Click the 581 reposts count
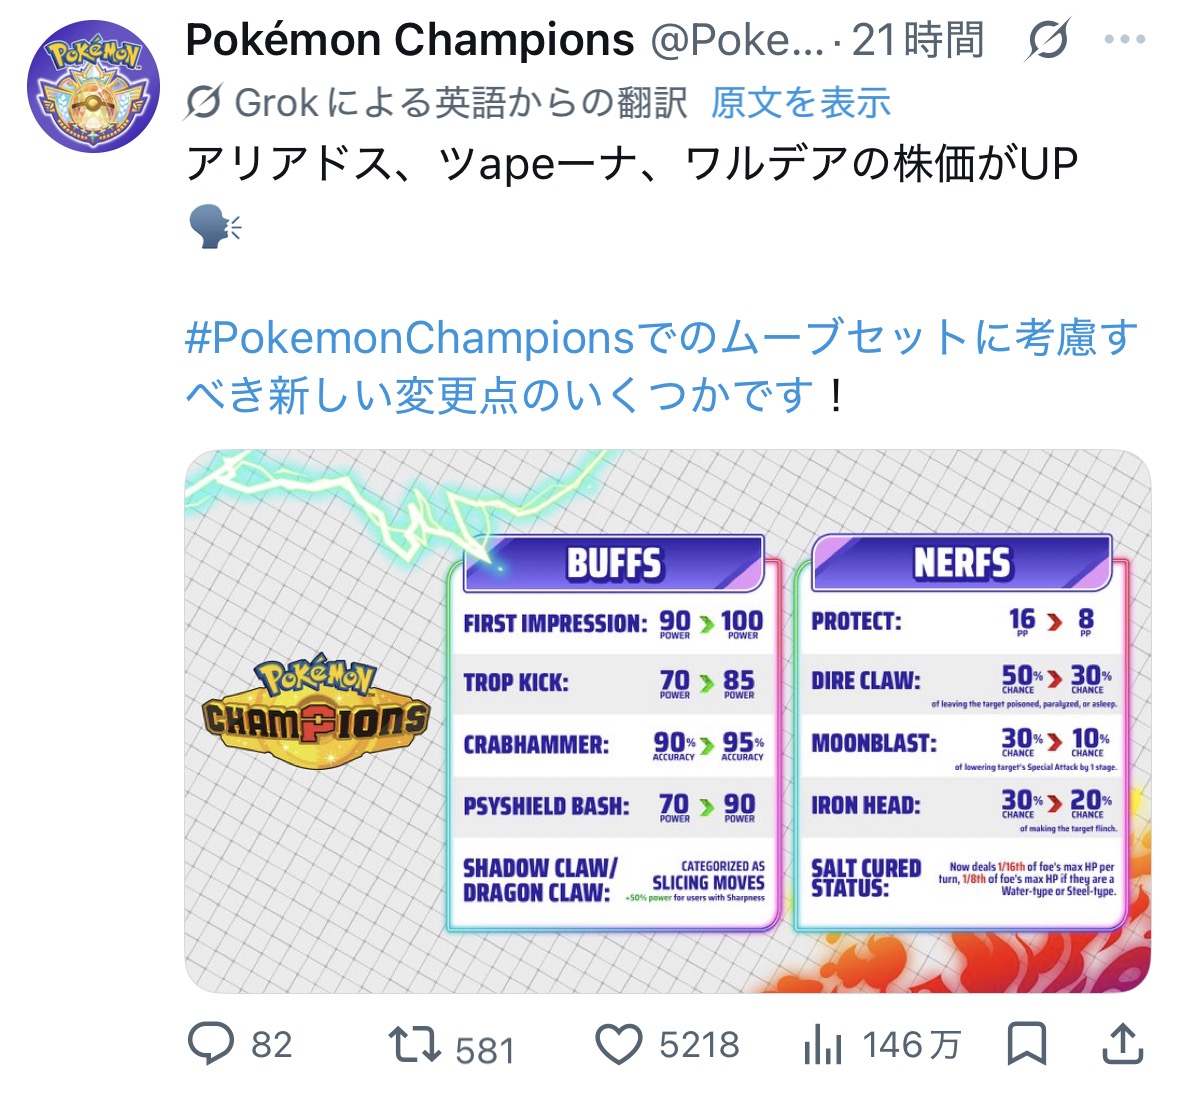 tap(485, 1049)
